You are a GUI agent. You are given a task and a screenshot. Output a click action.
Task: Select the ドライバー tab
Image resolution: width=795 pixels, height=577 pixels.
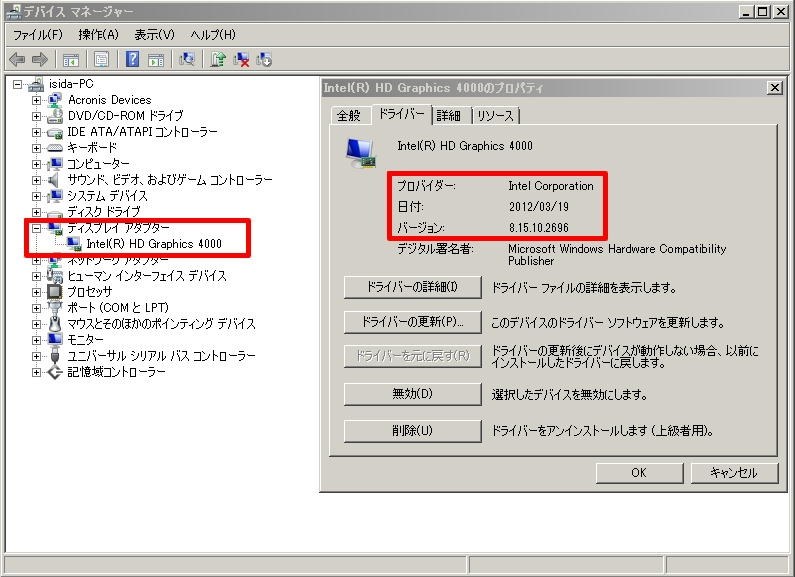click(x=402, y=114)
